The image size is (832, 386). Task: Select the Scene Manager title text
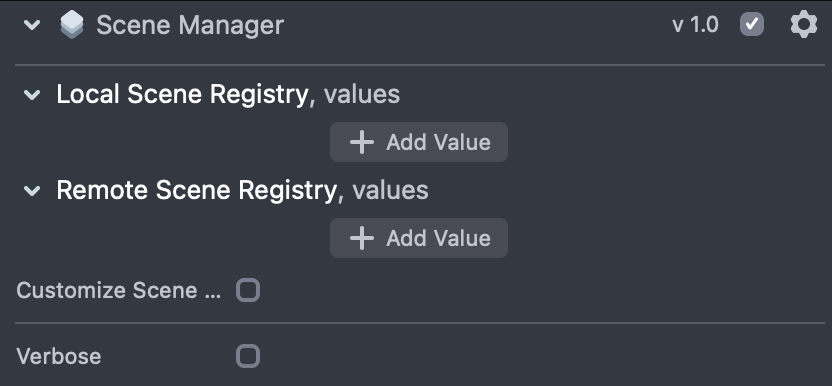pos(190,25)
